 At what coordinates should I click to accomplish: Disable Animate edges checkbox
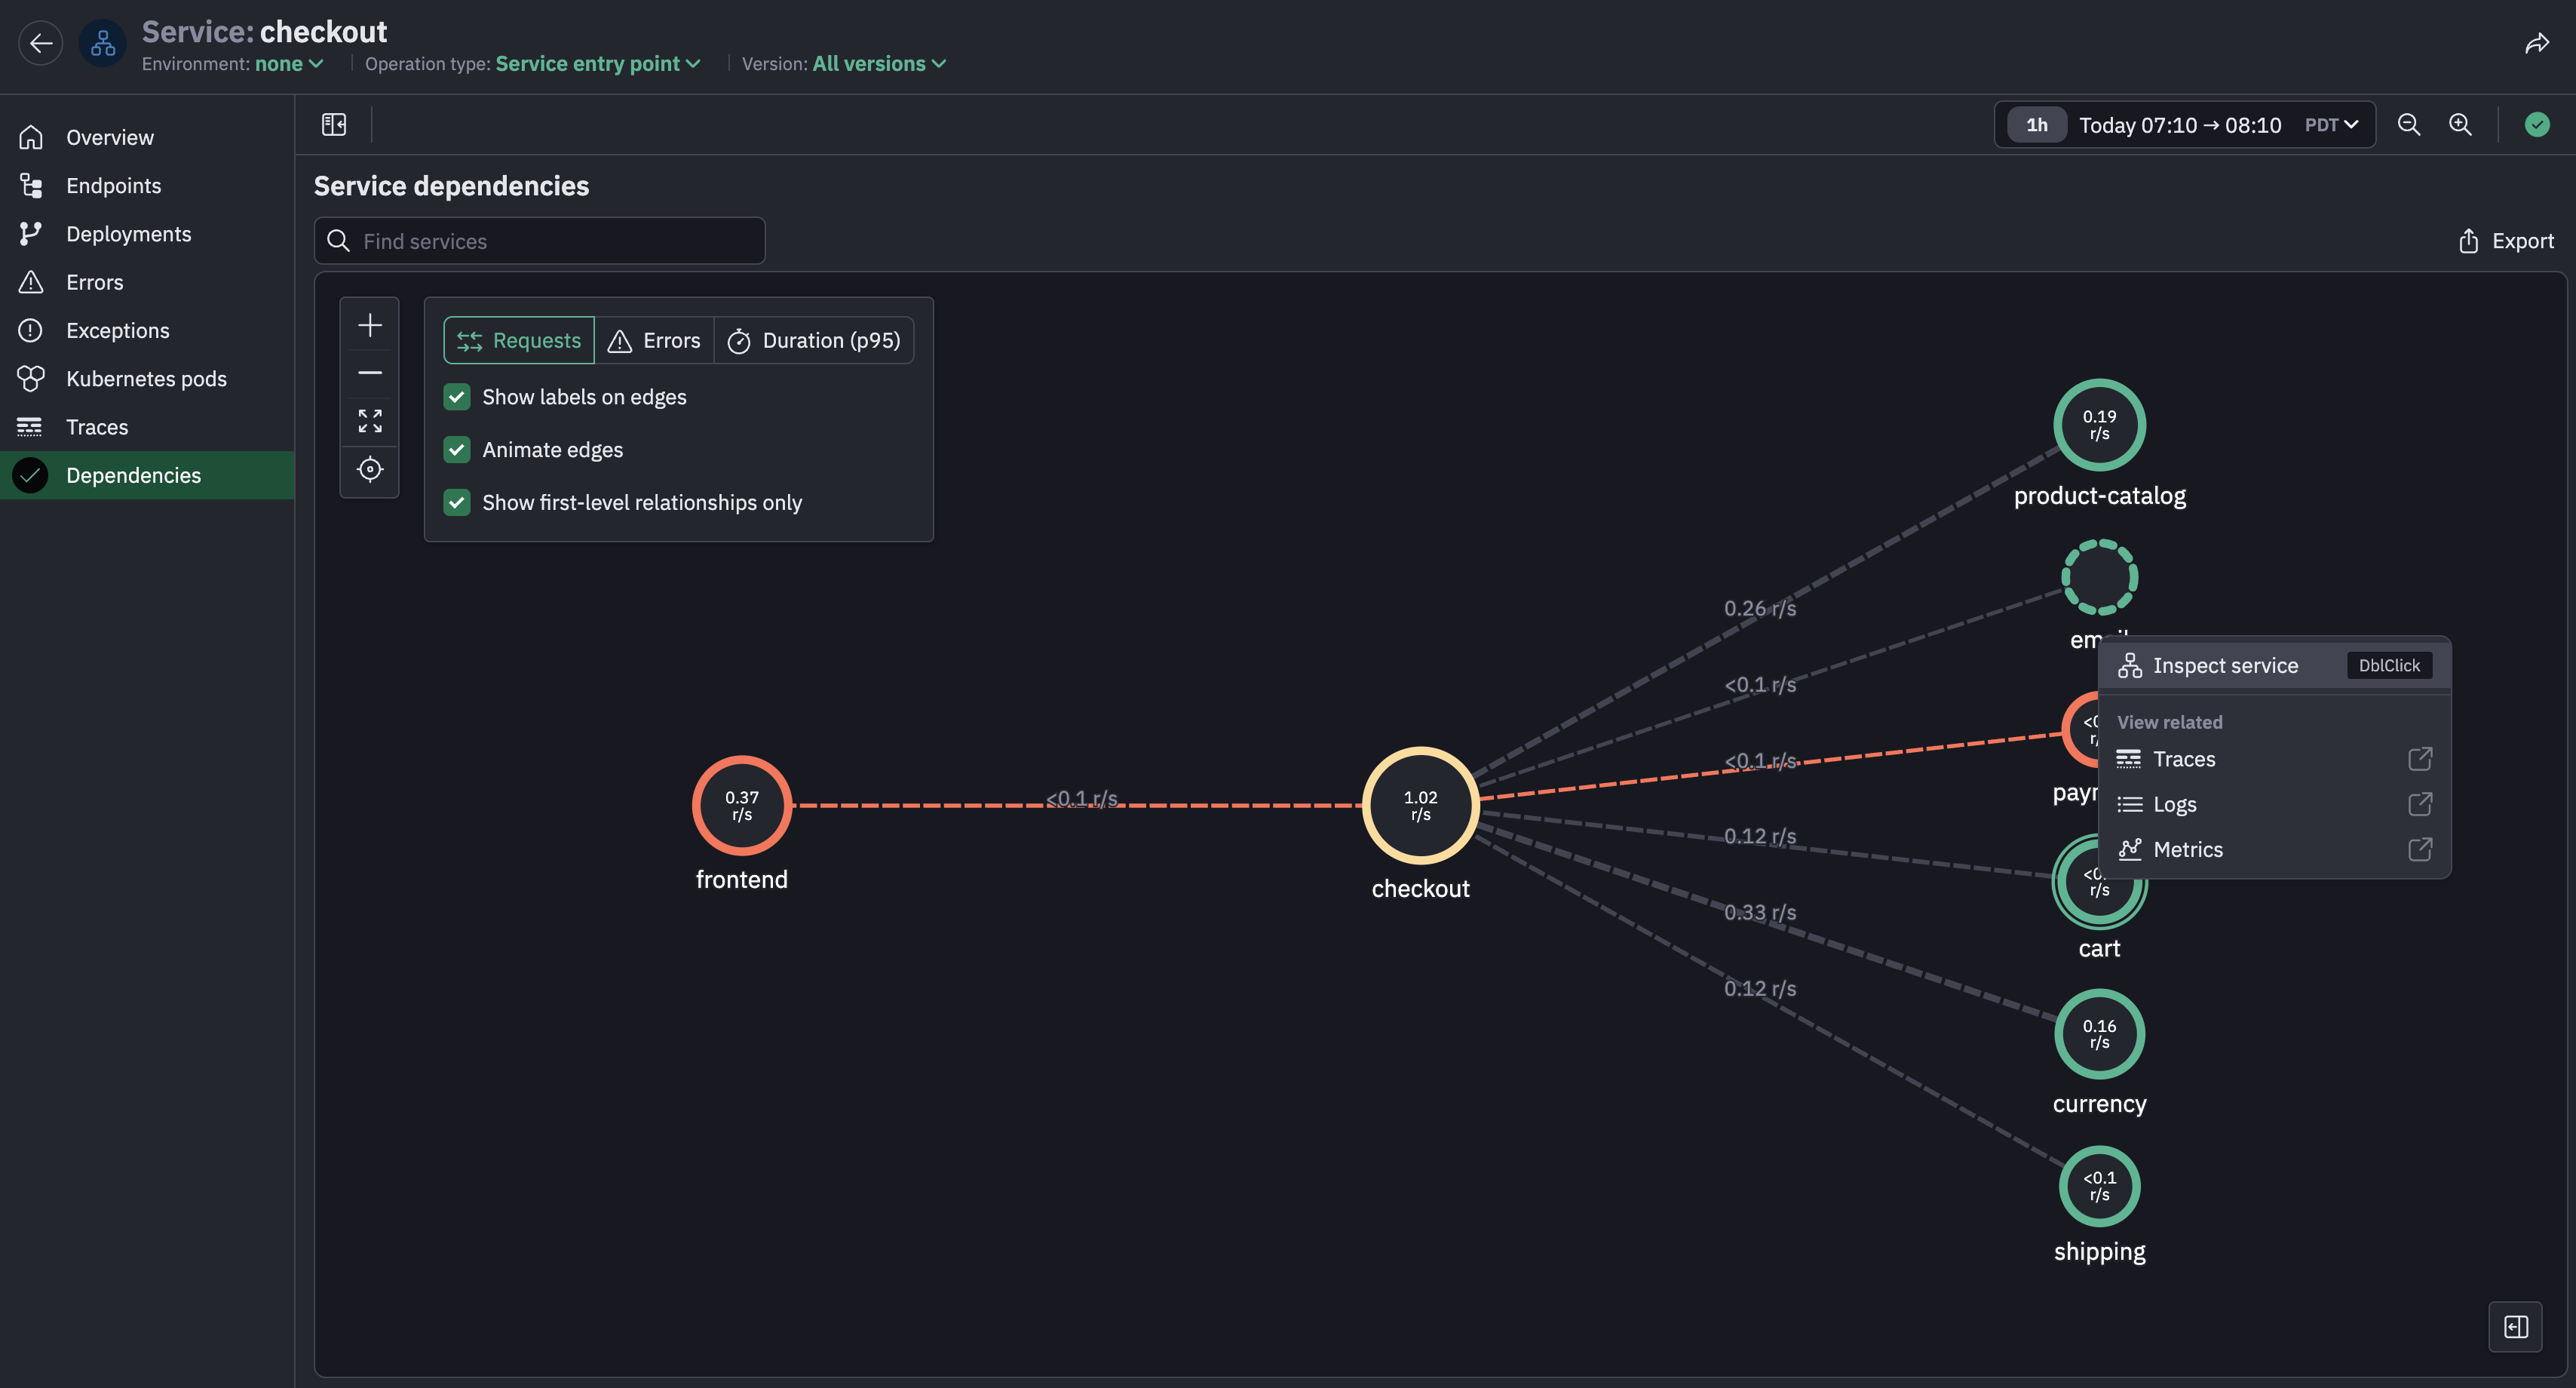click(457, 450)
